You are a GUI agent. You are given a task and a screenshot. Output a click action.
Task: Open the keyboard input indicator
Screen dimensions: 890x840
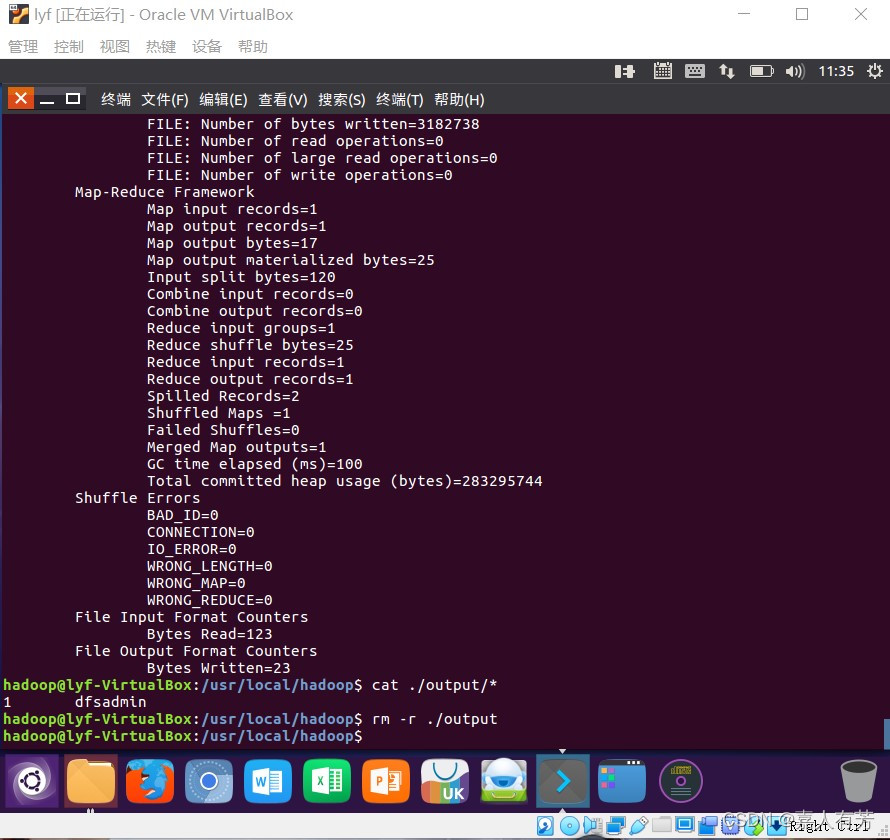click(x=695, y=72)
